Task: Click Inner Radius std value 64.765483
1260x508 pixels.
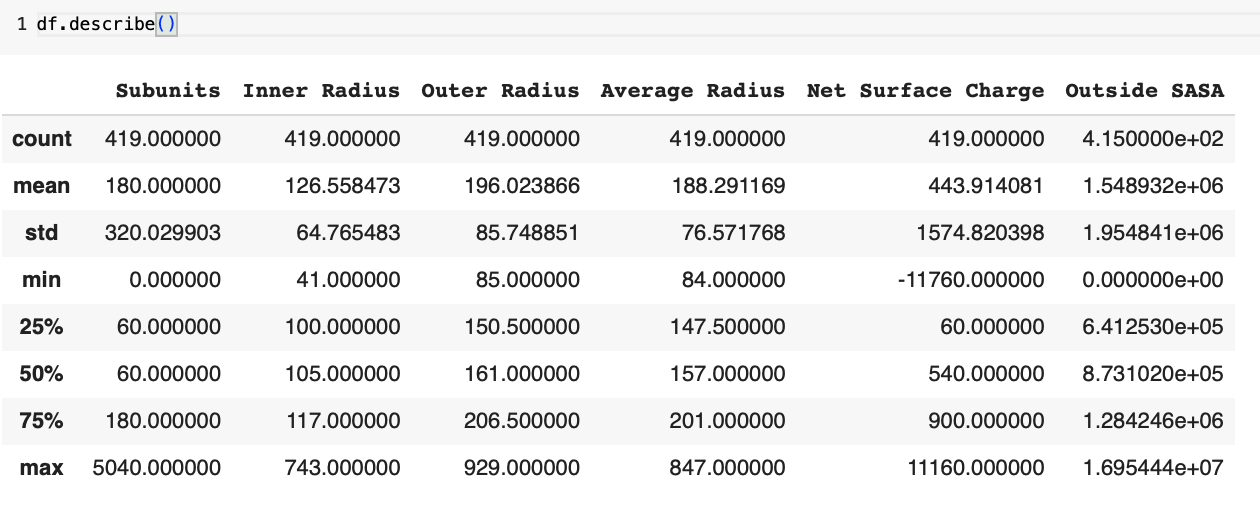Action: pyautogui.click(x=348, y=233)
